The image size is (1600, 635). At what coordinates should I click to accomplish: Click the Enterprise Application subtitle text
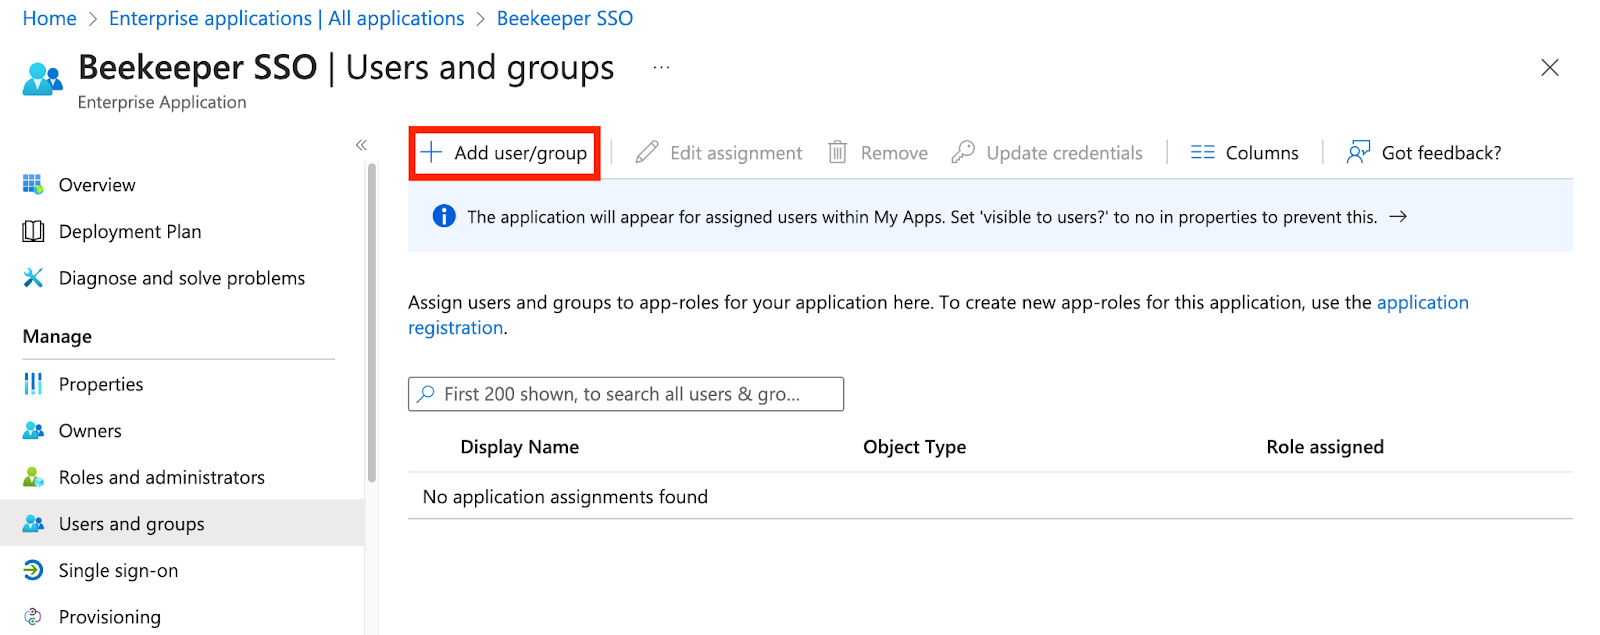[162, 102]
